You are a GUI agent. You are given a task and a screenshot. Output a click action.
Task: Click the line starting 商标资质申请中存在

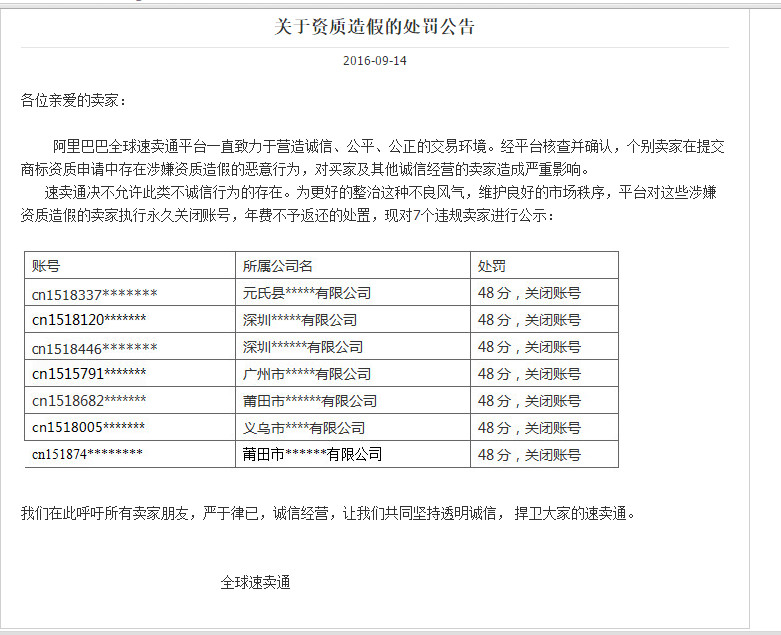[x=305, y=169]
